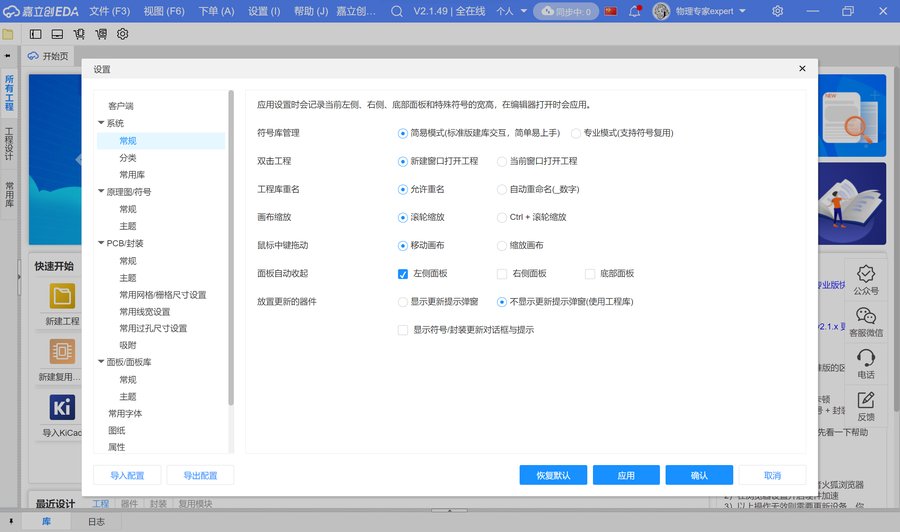
Task: Open the 物理专家expert account dropdown
Action: click(x=710, y=11)
